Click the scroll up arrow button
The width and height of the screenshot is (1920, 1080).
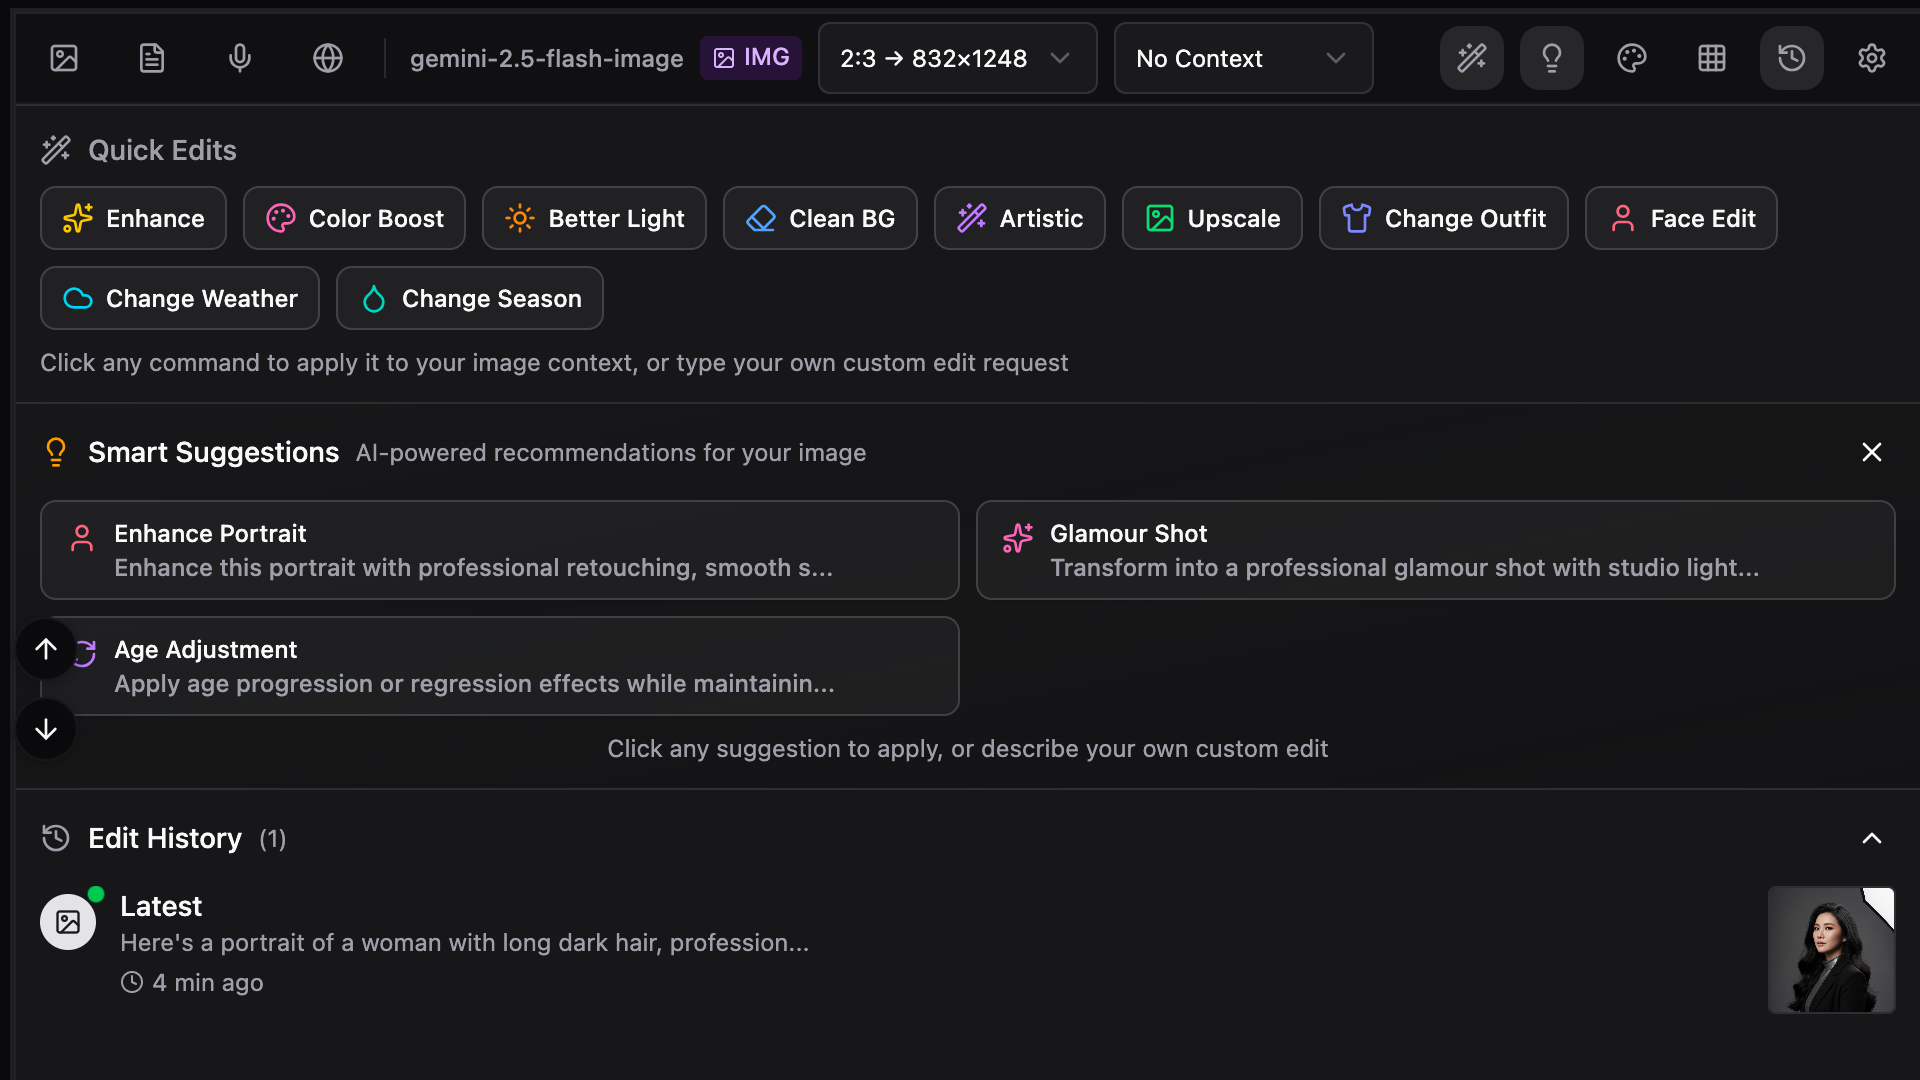[46, 649]
